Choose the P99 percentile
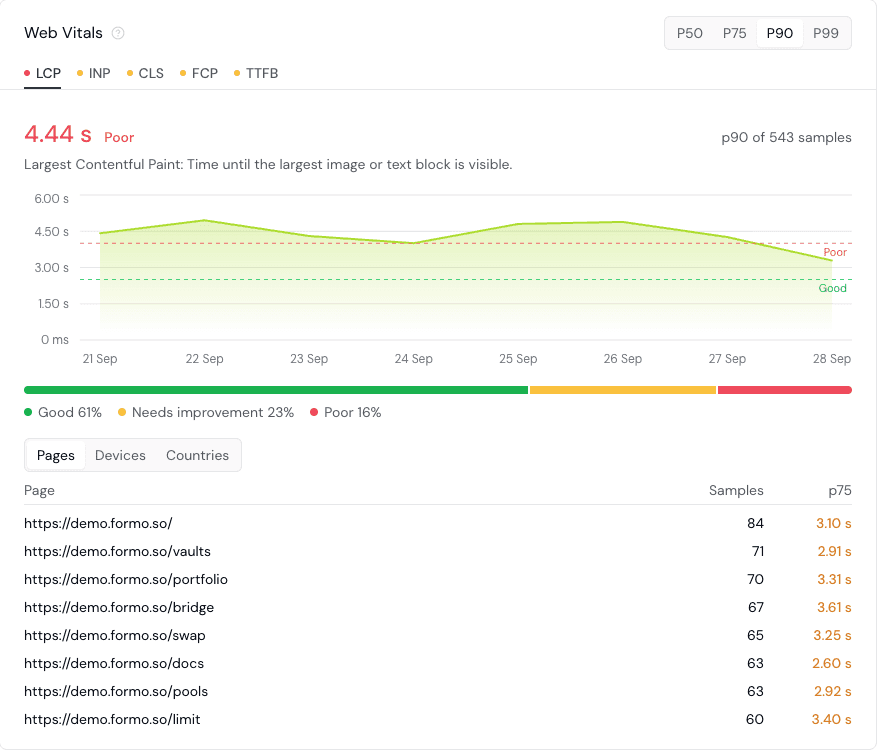Screen dimensions: 878x751 click(x=825, y=33)
